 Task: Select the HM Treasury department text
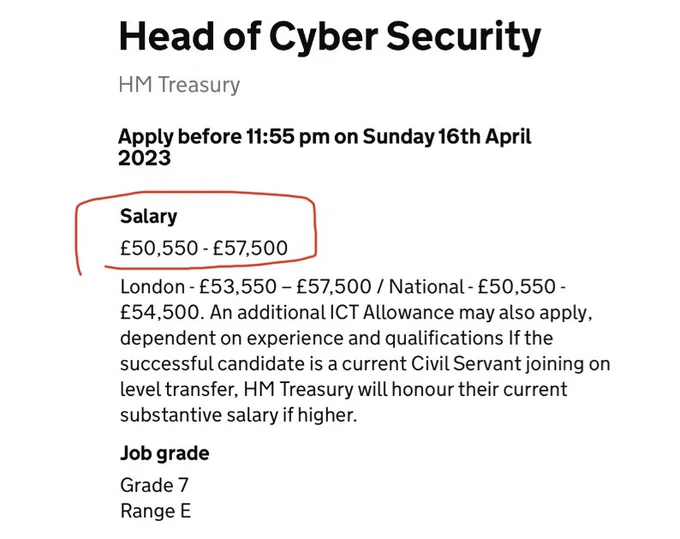coord(179,85)
